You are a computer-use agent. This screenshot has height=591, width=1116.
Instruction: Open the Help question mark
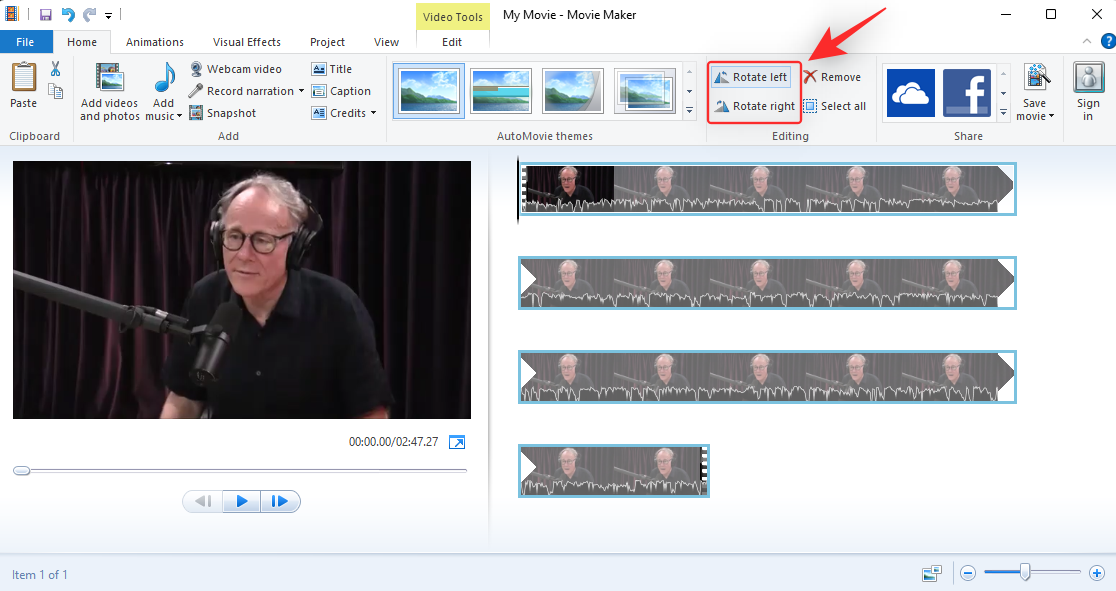(1107, 41)
